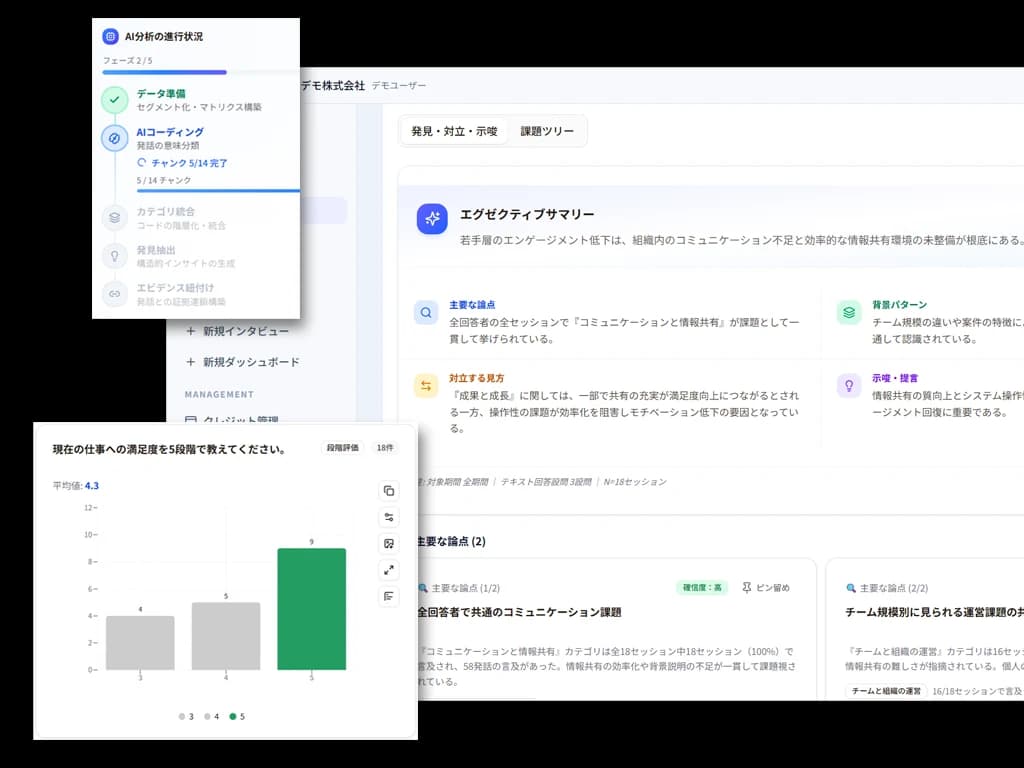The height and width of the screenshot is (768, 1024).
Task: Click the デモユーザー label
Action: click(399, 86)
